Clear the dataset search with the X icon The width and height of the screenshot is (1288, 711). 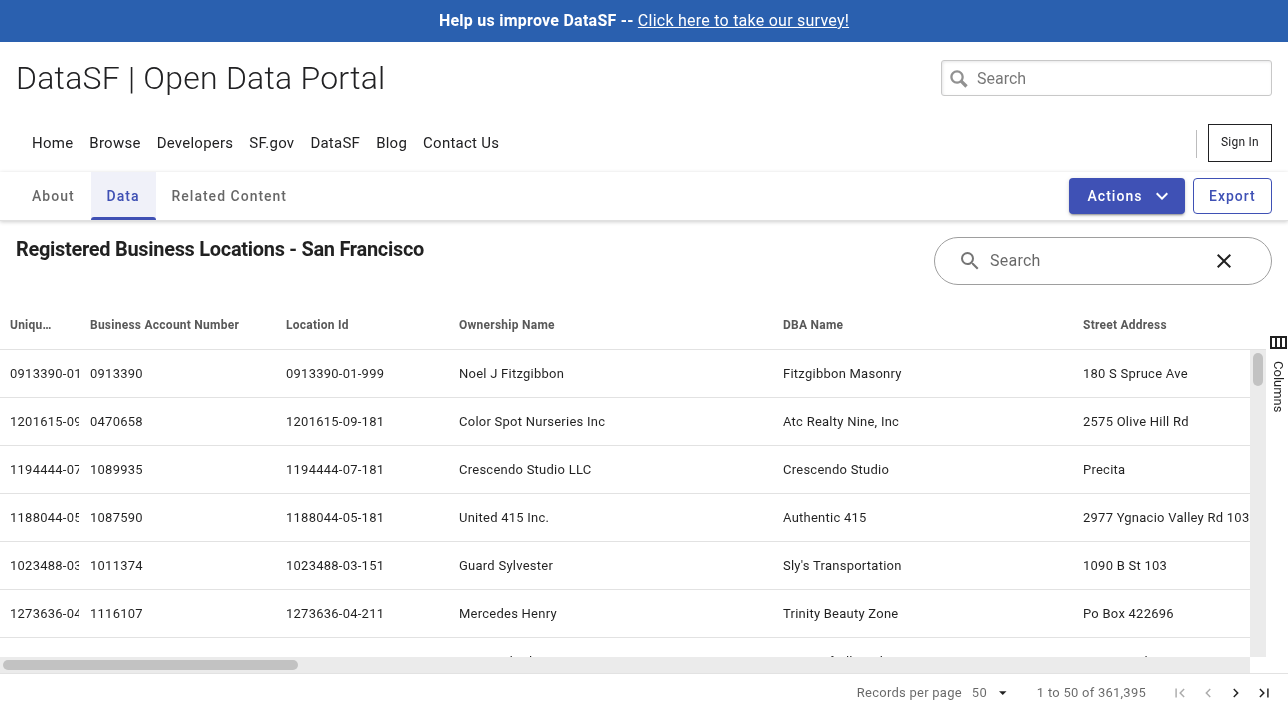(x=1224, y=261)
